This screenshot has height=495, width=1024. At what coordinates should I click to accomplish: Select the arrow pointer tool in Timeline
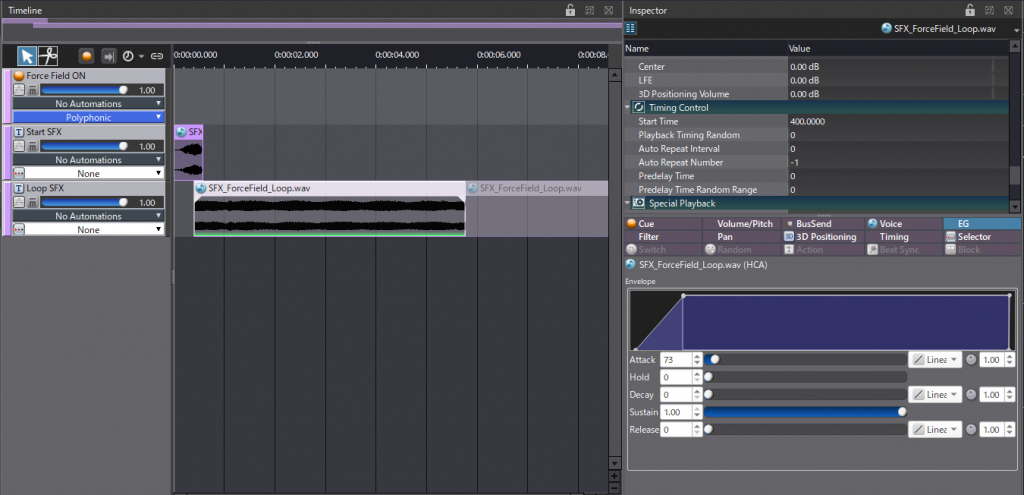27,56
